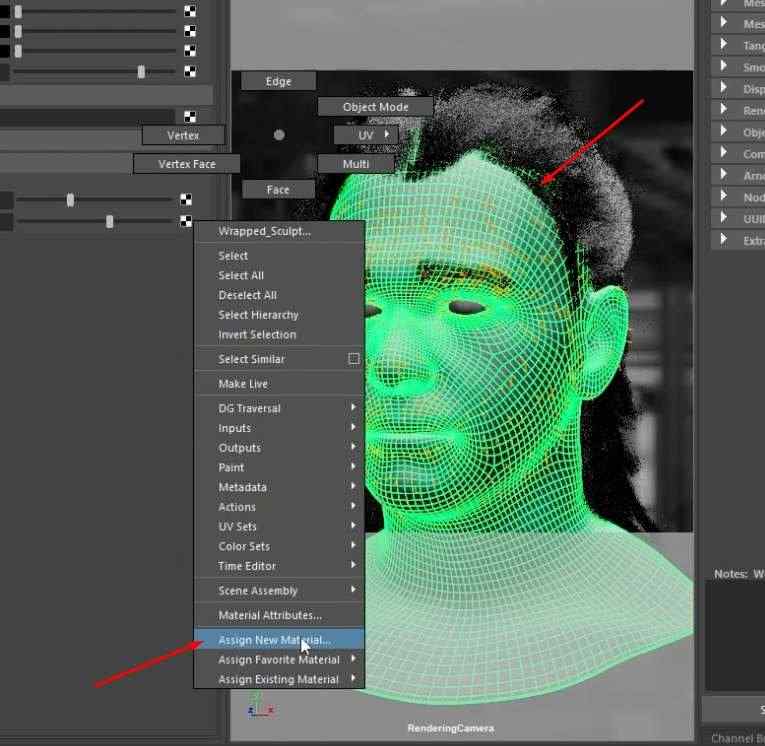Click the checker icon just above the Wrapped_Sculpt menu

coord(186,221)
